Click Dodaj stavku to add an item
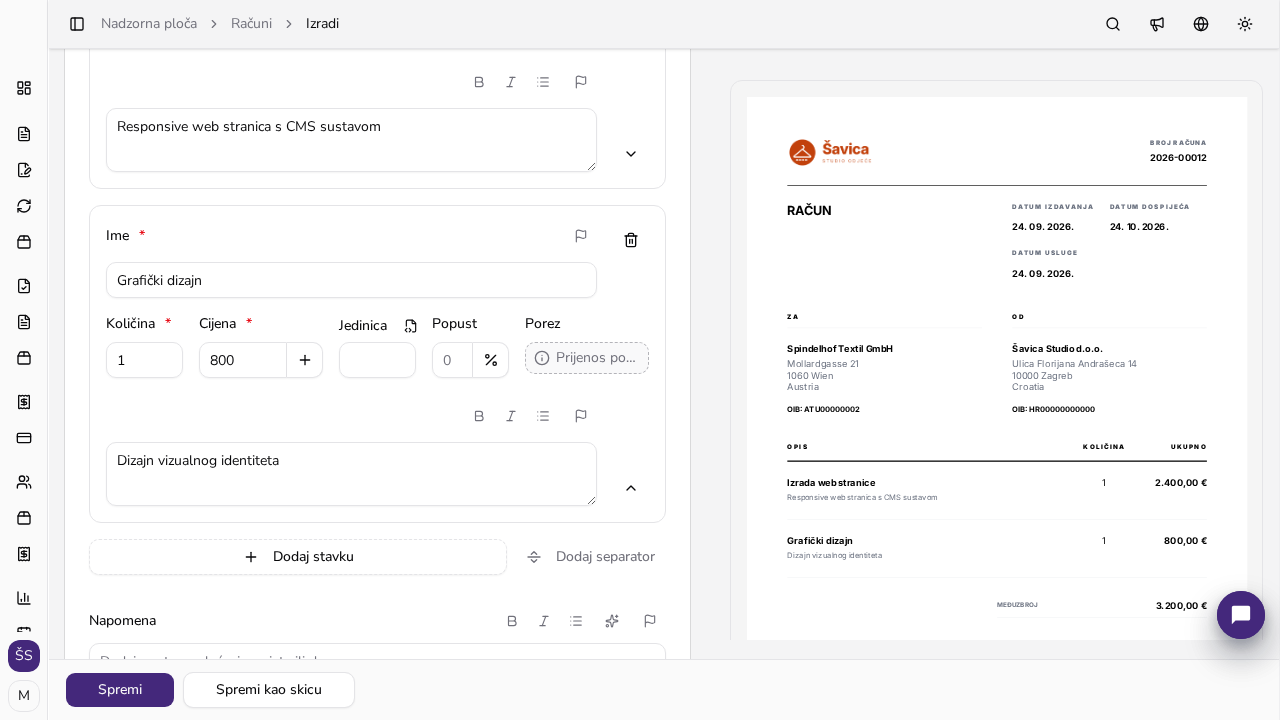The height and width of the screenshot is (720, 1280). [298, 557]
